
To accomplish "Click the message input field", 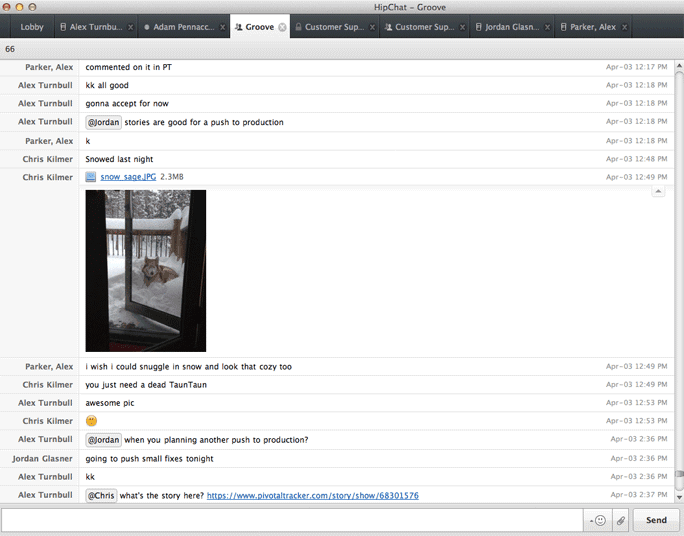I will pyautogui.click(x=292, y=520).
